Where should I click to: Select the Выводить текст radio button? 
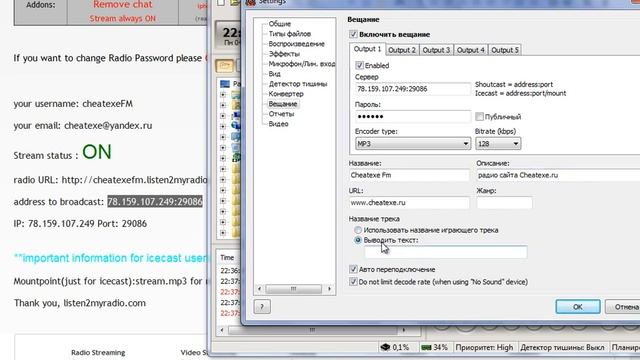358,240
